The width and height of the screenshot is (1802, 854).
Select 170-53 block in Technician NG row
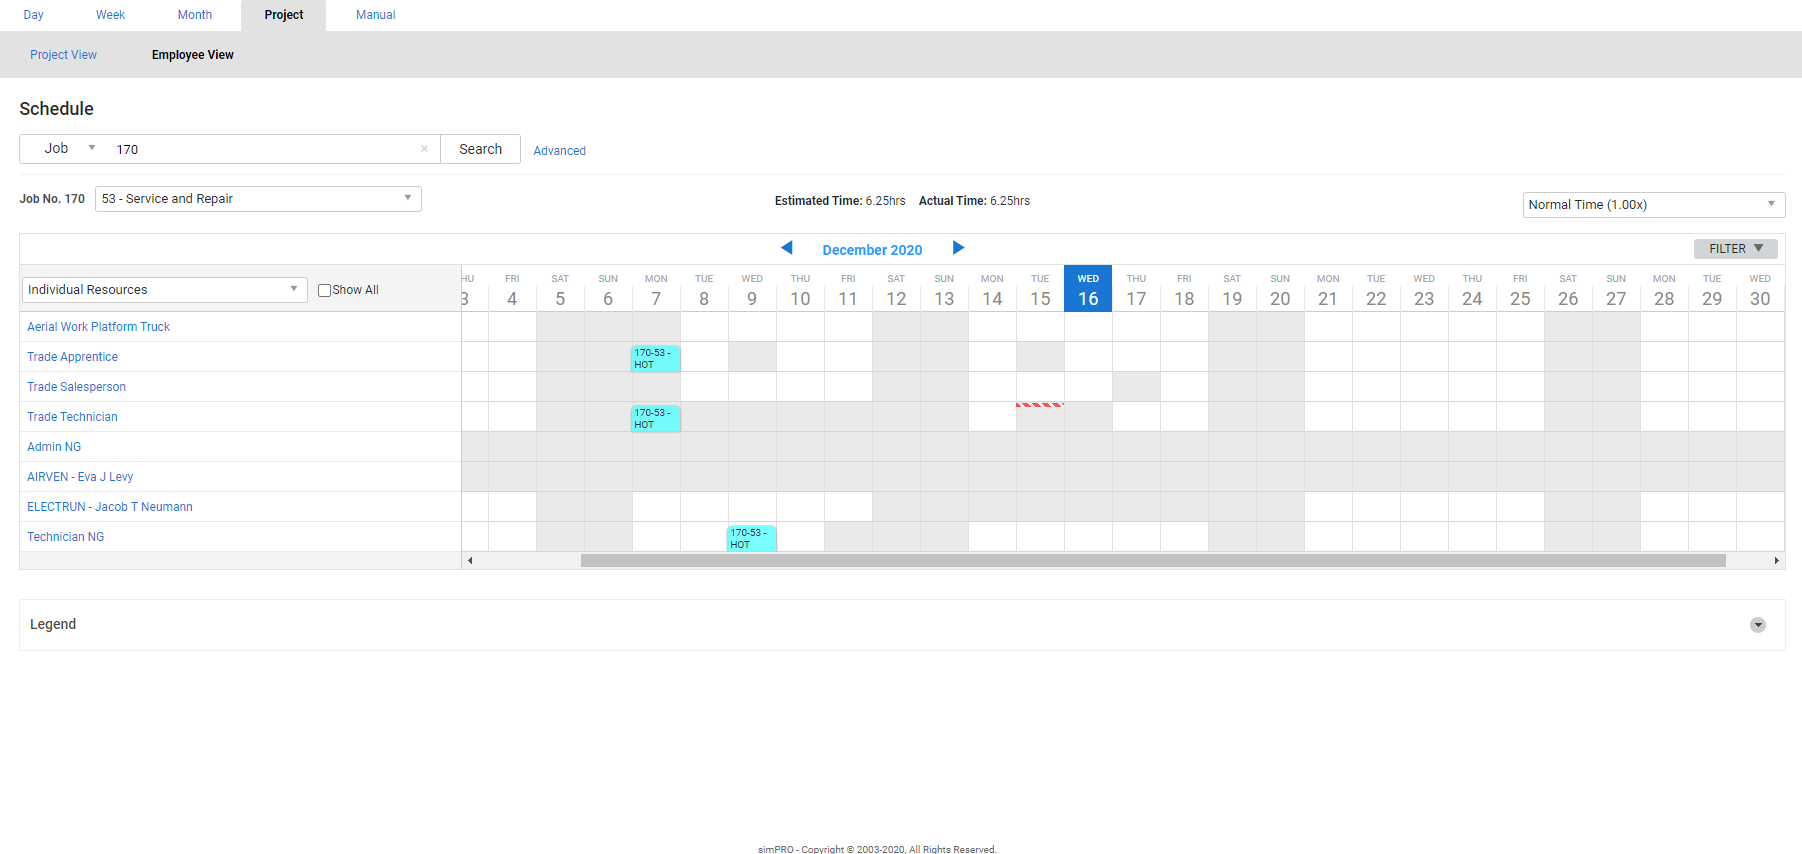[x=752, y=539]
